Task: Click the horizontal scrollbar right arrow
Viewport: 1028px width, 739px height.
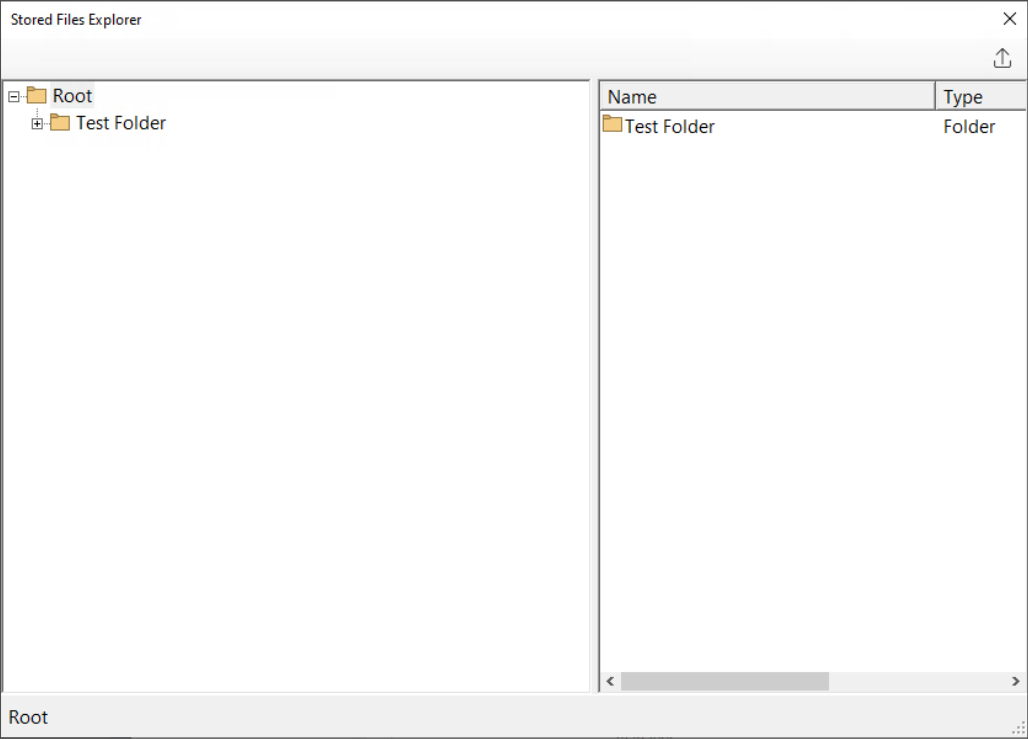Action: click(1016, 681)
